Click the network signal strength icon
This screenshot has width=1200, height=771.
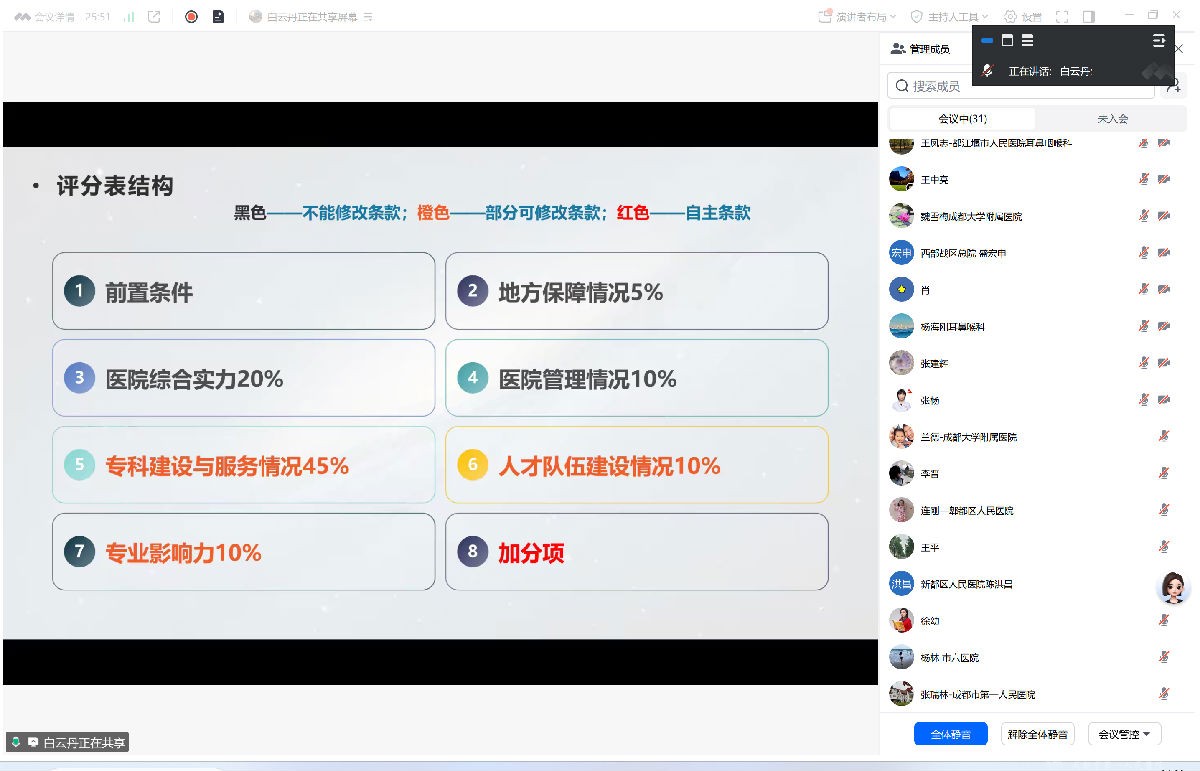point(130,16)
